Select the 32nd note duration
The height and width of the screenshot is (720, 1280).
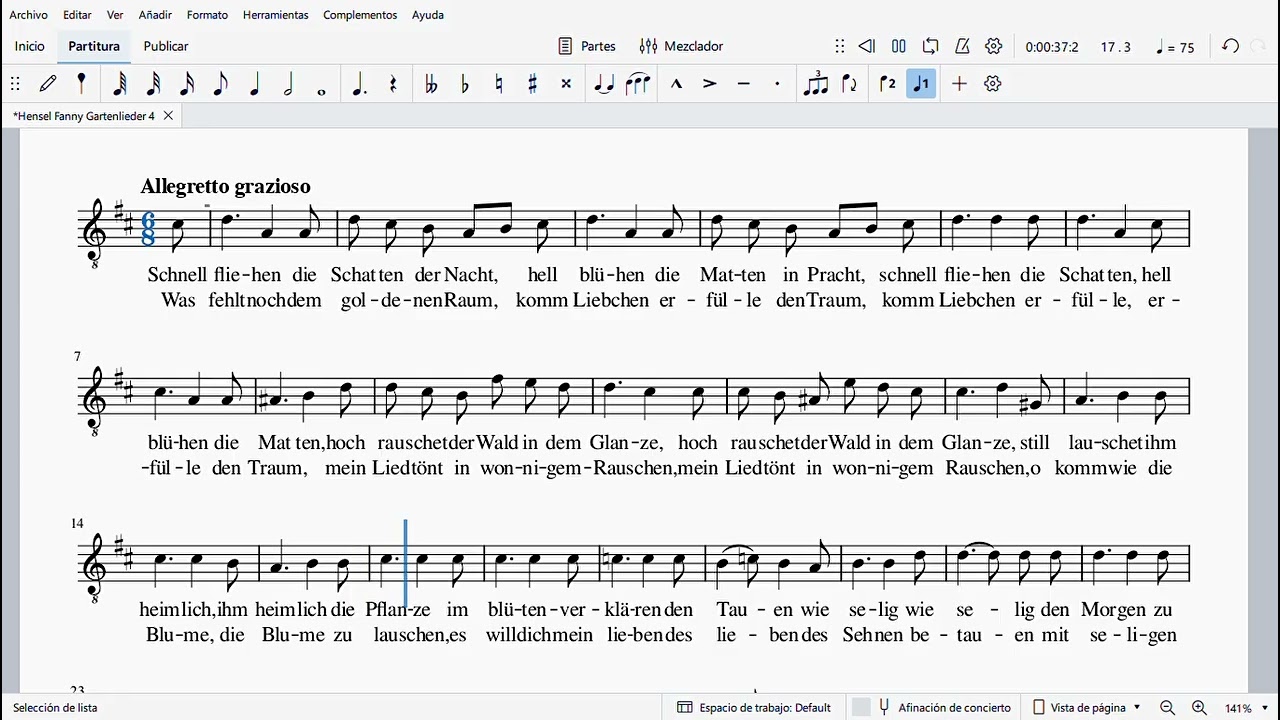pyautogui.click(x=153, y=84)
